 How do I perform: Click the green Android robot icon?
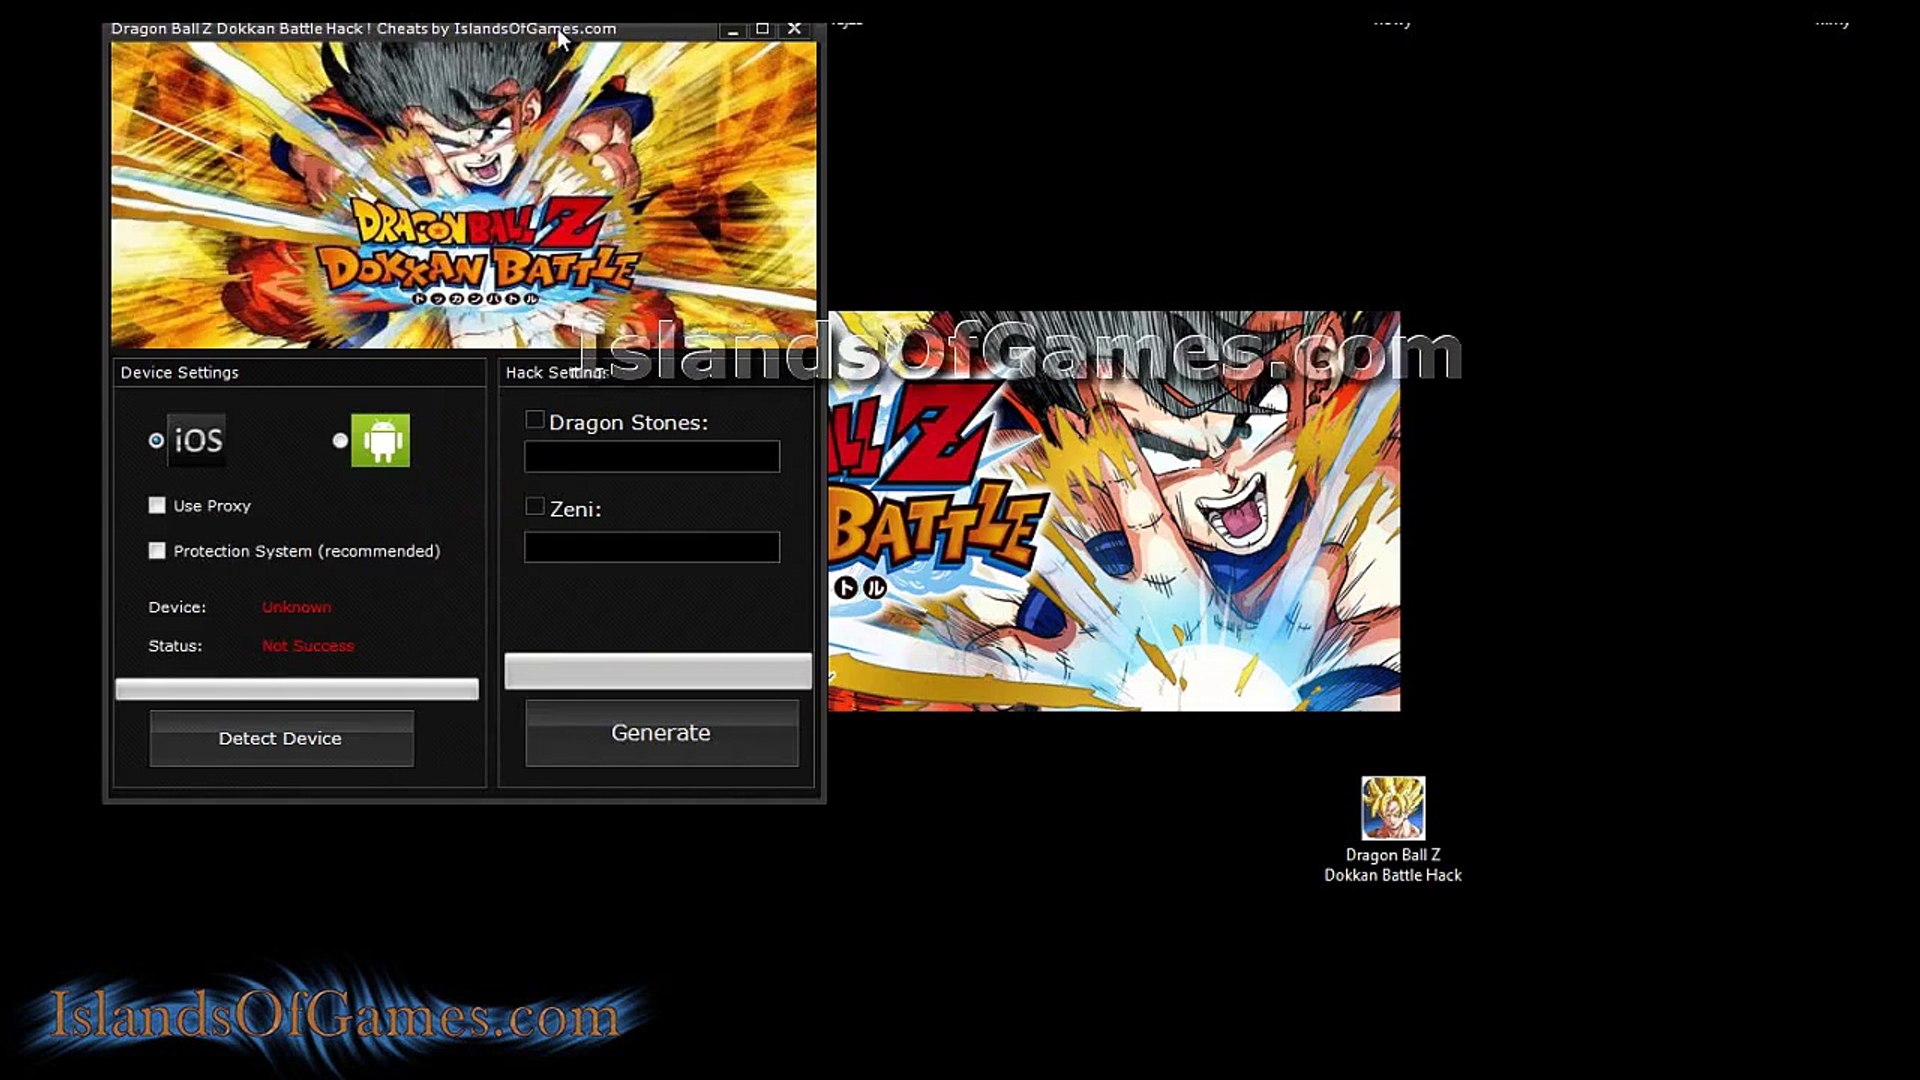[x=380, y=440]
